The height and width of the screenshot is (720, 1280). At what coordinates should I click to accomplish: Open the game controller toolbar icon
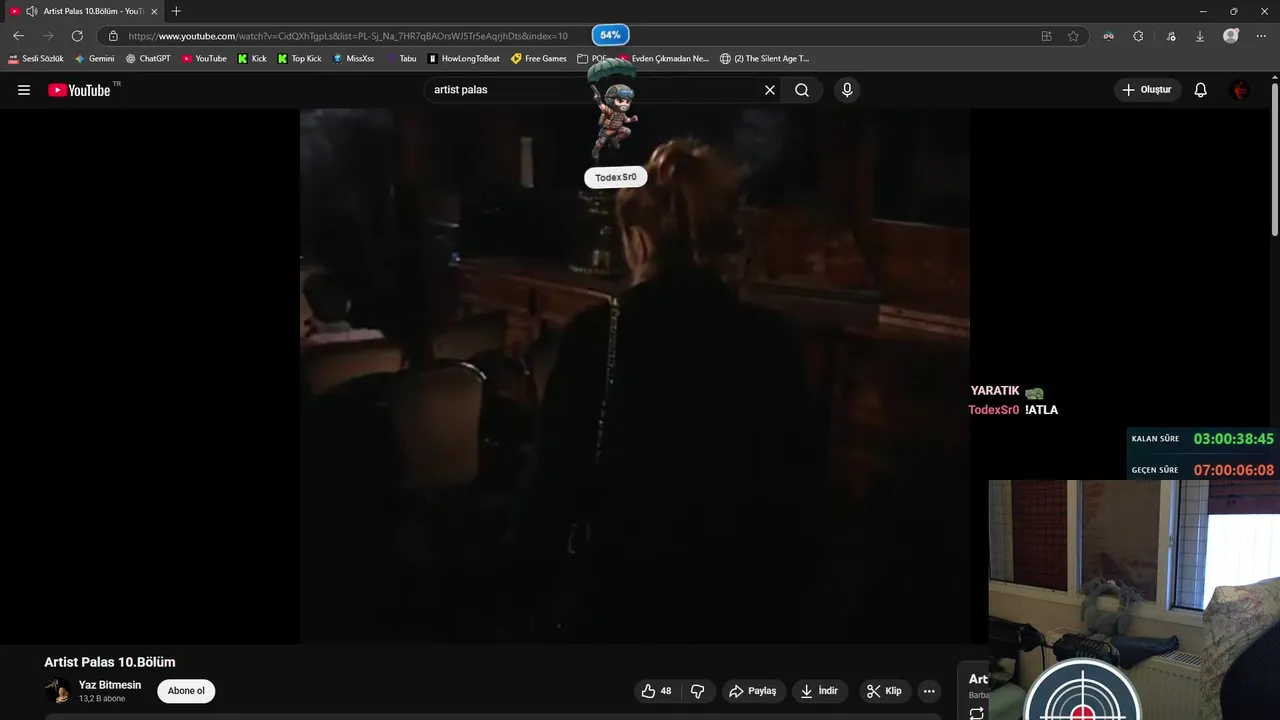pyautogui.click(x=1108, y=36)
